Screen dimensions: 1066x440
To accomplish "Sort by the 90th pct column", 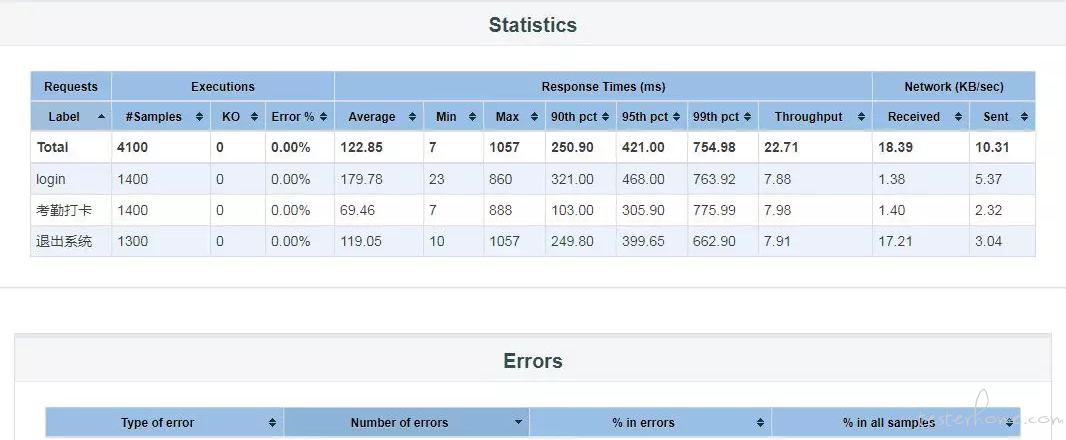I will click(x=581, y=116).
